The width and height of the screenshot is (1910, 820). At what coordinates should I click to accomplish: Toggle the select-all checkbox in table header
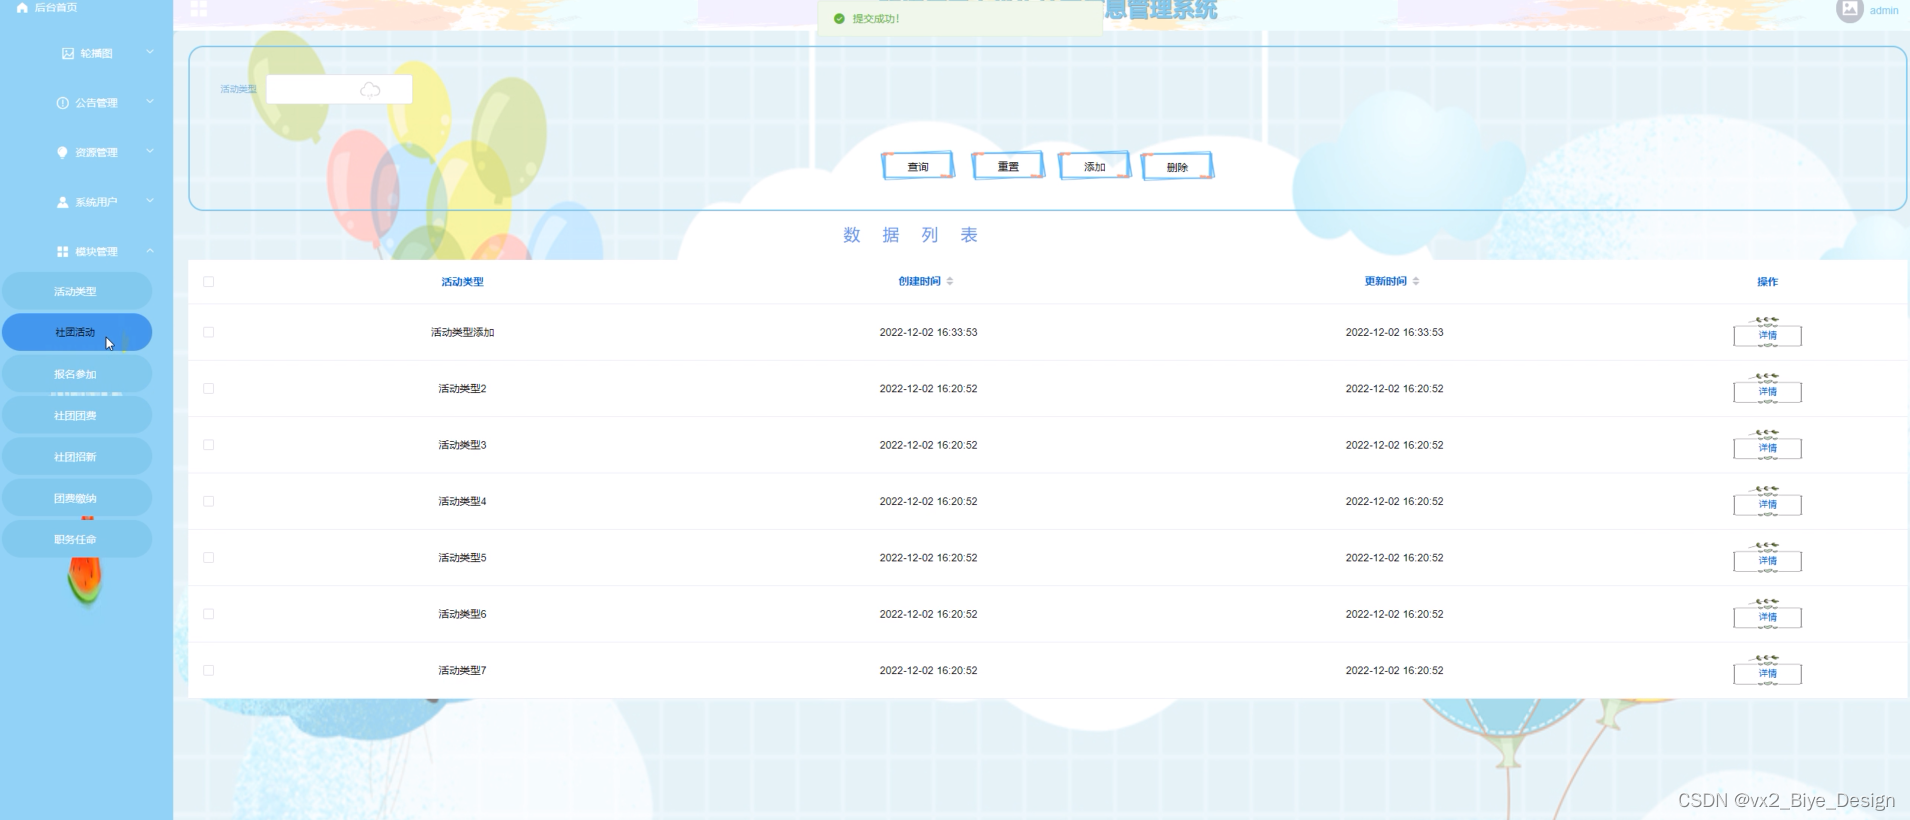point(208,282)
